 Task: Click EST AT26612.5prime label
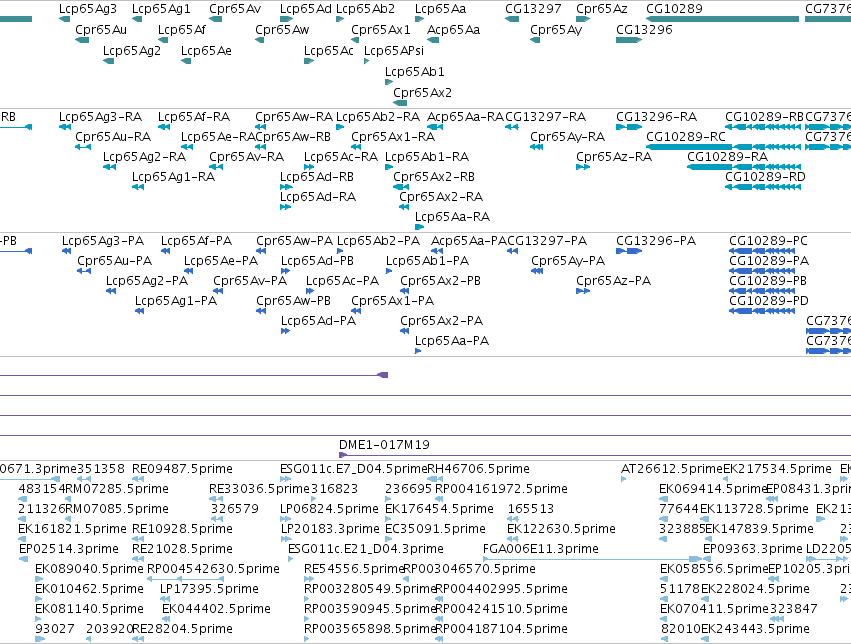click(672, 469)
